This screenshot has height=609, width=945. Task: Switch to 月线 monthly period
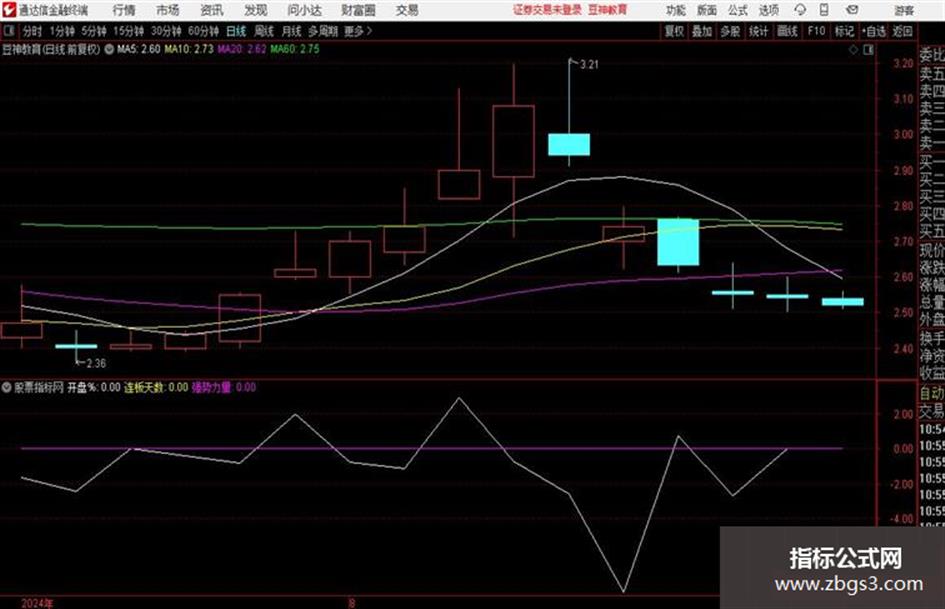coord(292,31)
